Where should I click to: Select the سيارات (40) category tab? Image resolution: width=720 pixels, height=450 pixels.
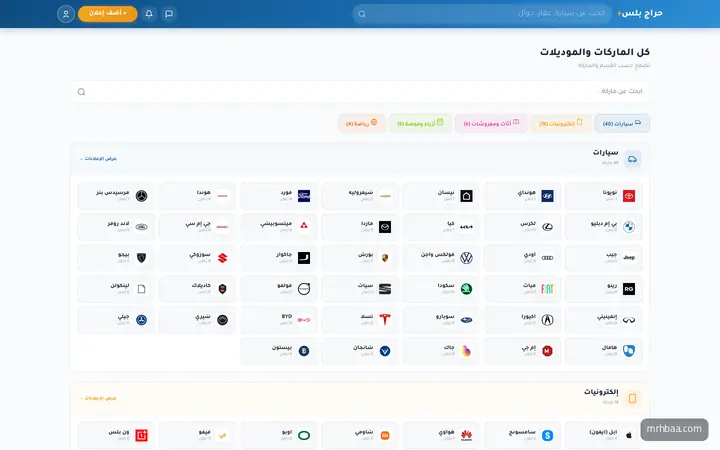[x=622, y=124]
